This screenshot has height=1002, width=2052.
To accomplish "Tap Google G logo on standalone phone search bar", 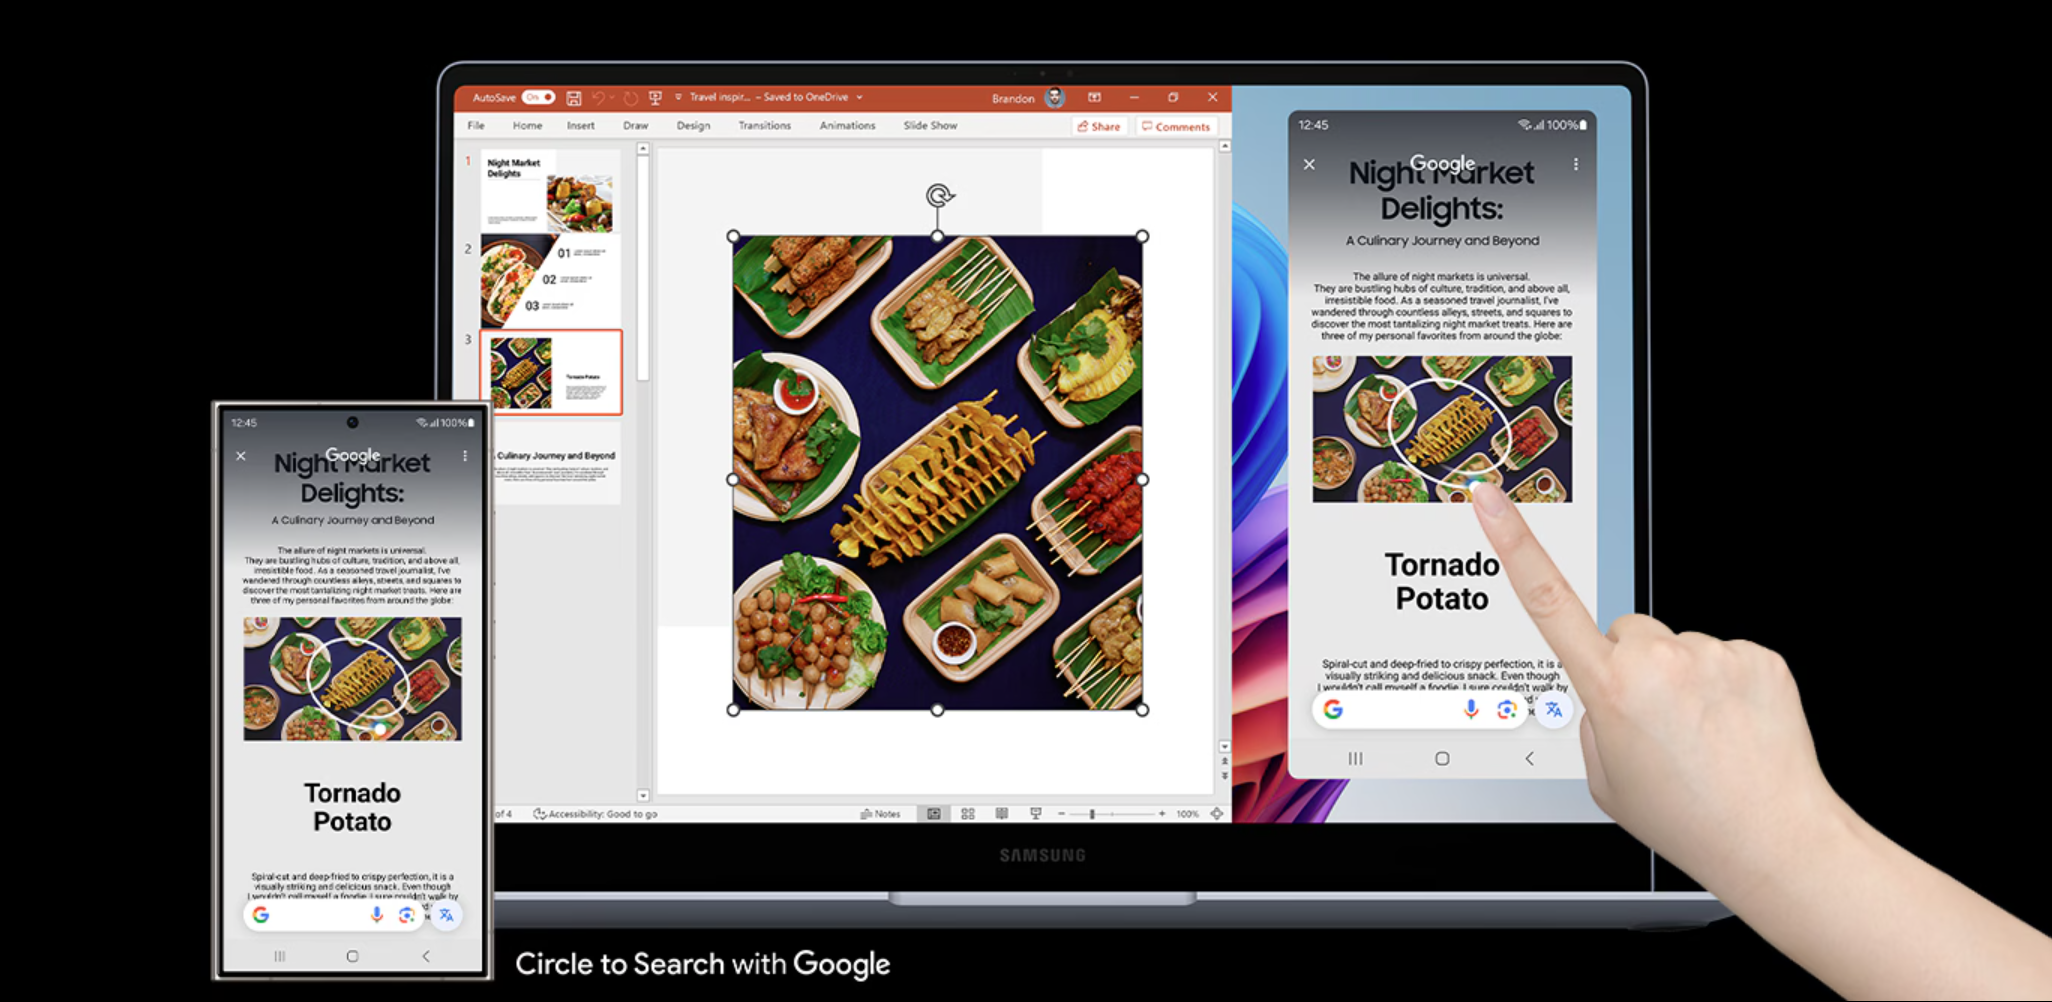I will pos(261,915).
